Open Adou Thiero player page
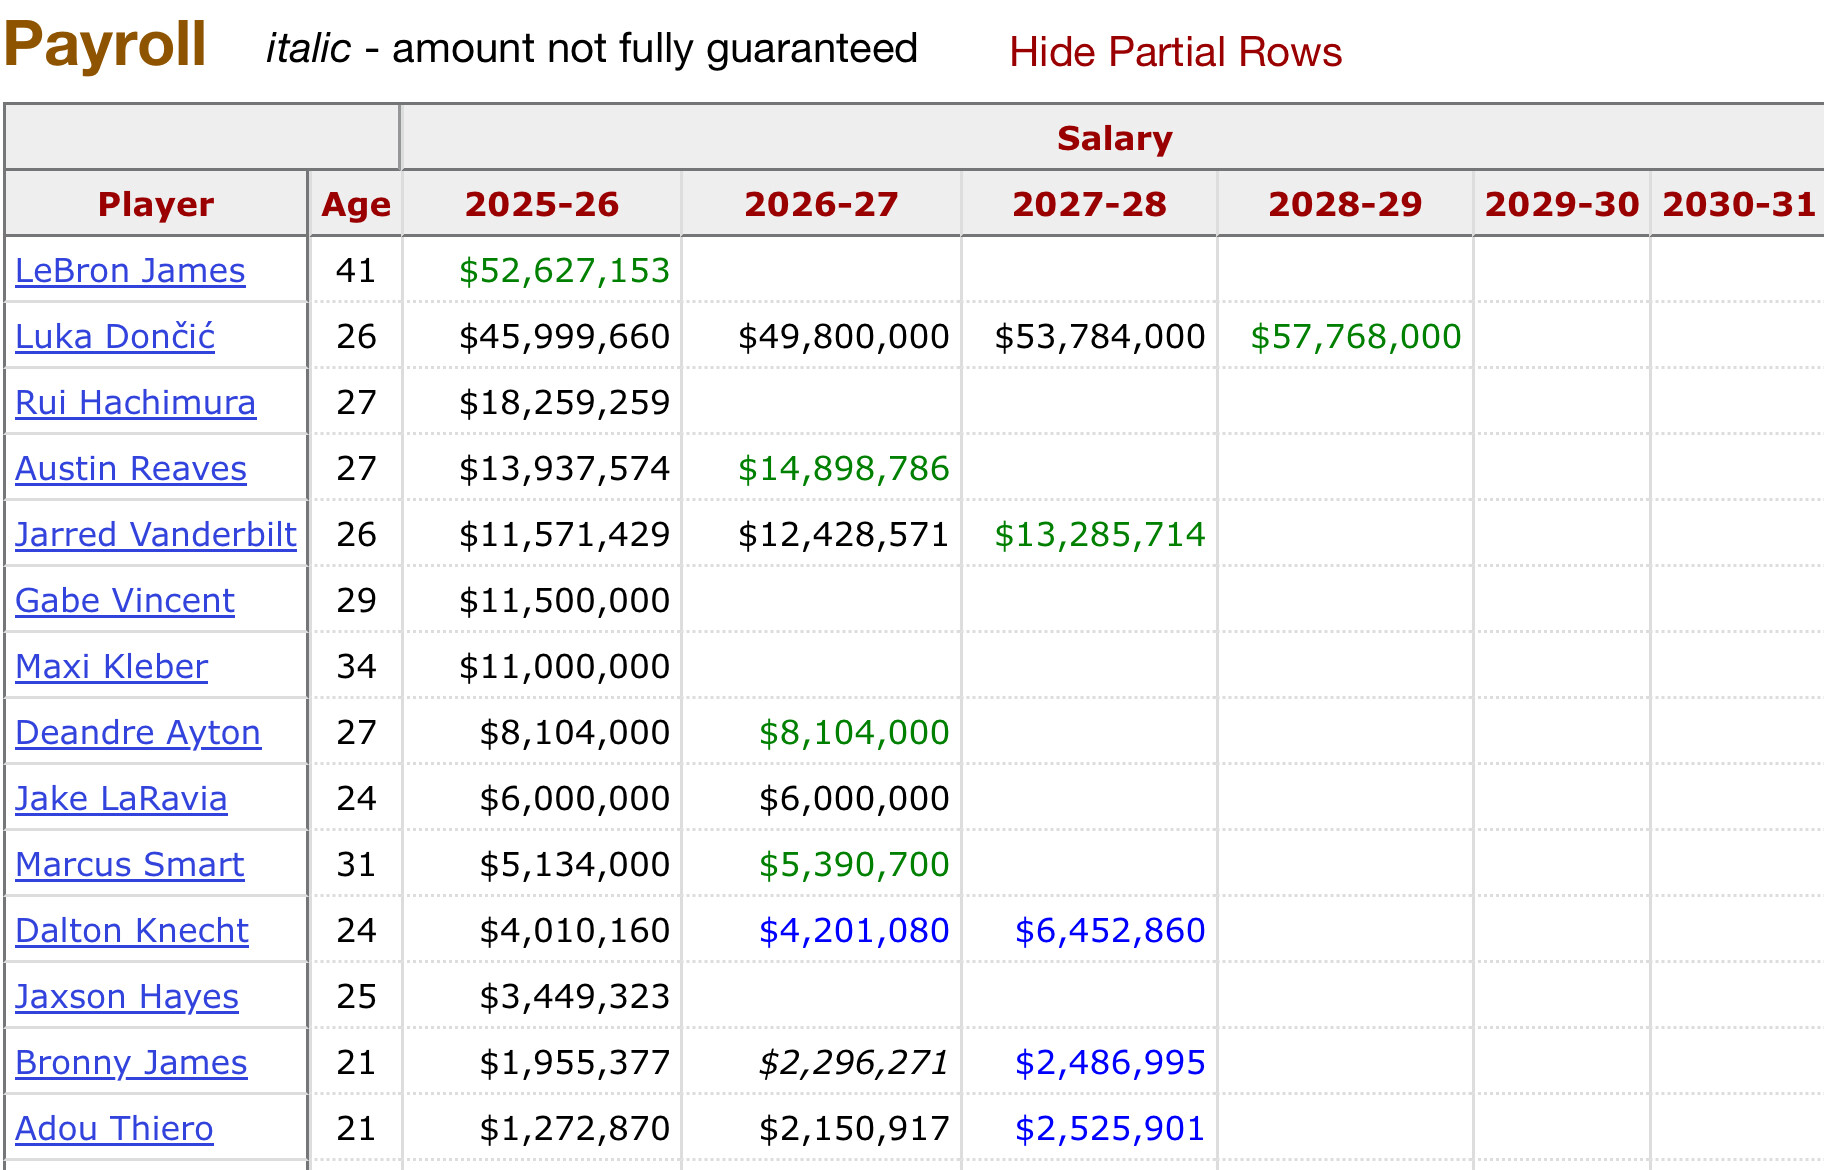 point(114,1129)
